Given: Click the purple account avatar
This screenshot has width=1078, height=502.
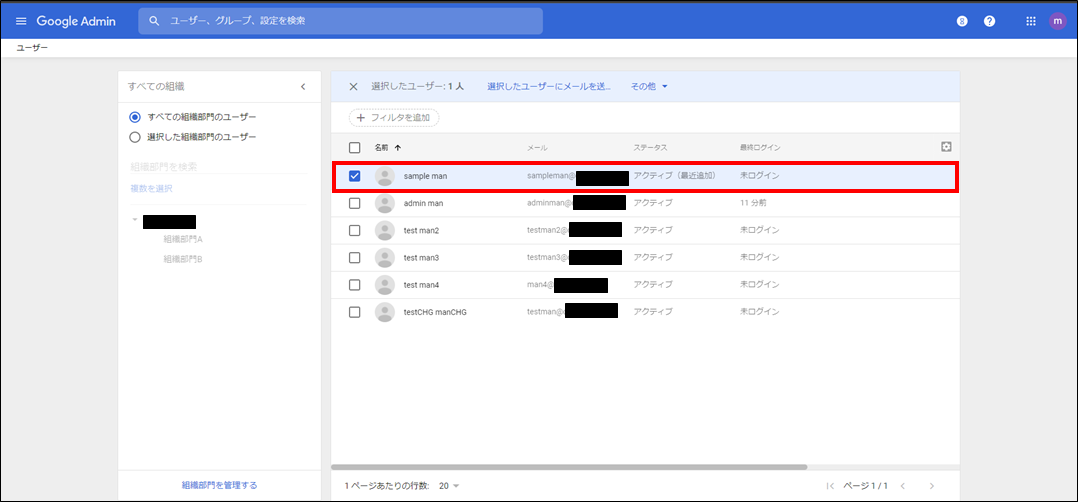Looking at the screenshot, I should point(1057,21).
